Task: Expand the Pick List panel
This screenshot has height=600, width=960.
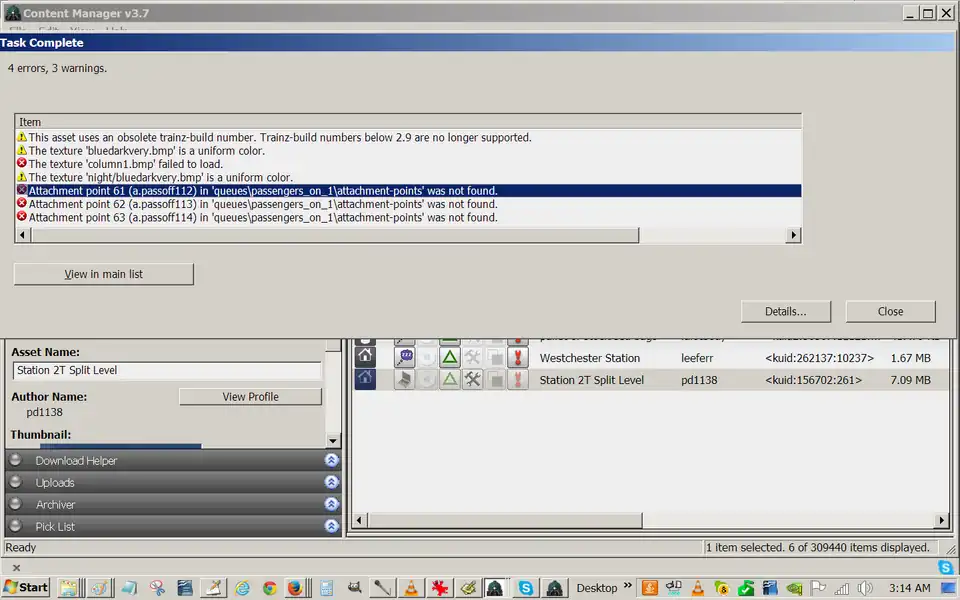Action: coord(331,527)
